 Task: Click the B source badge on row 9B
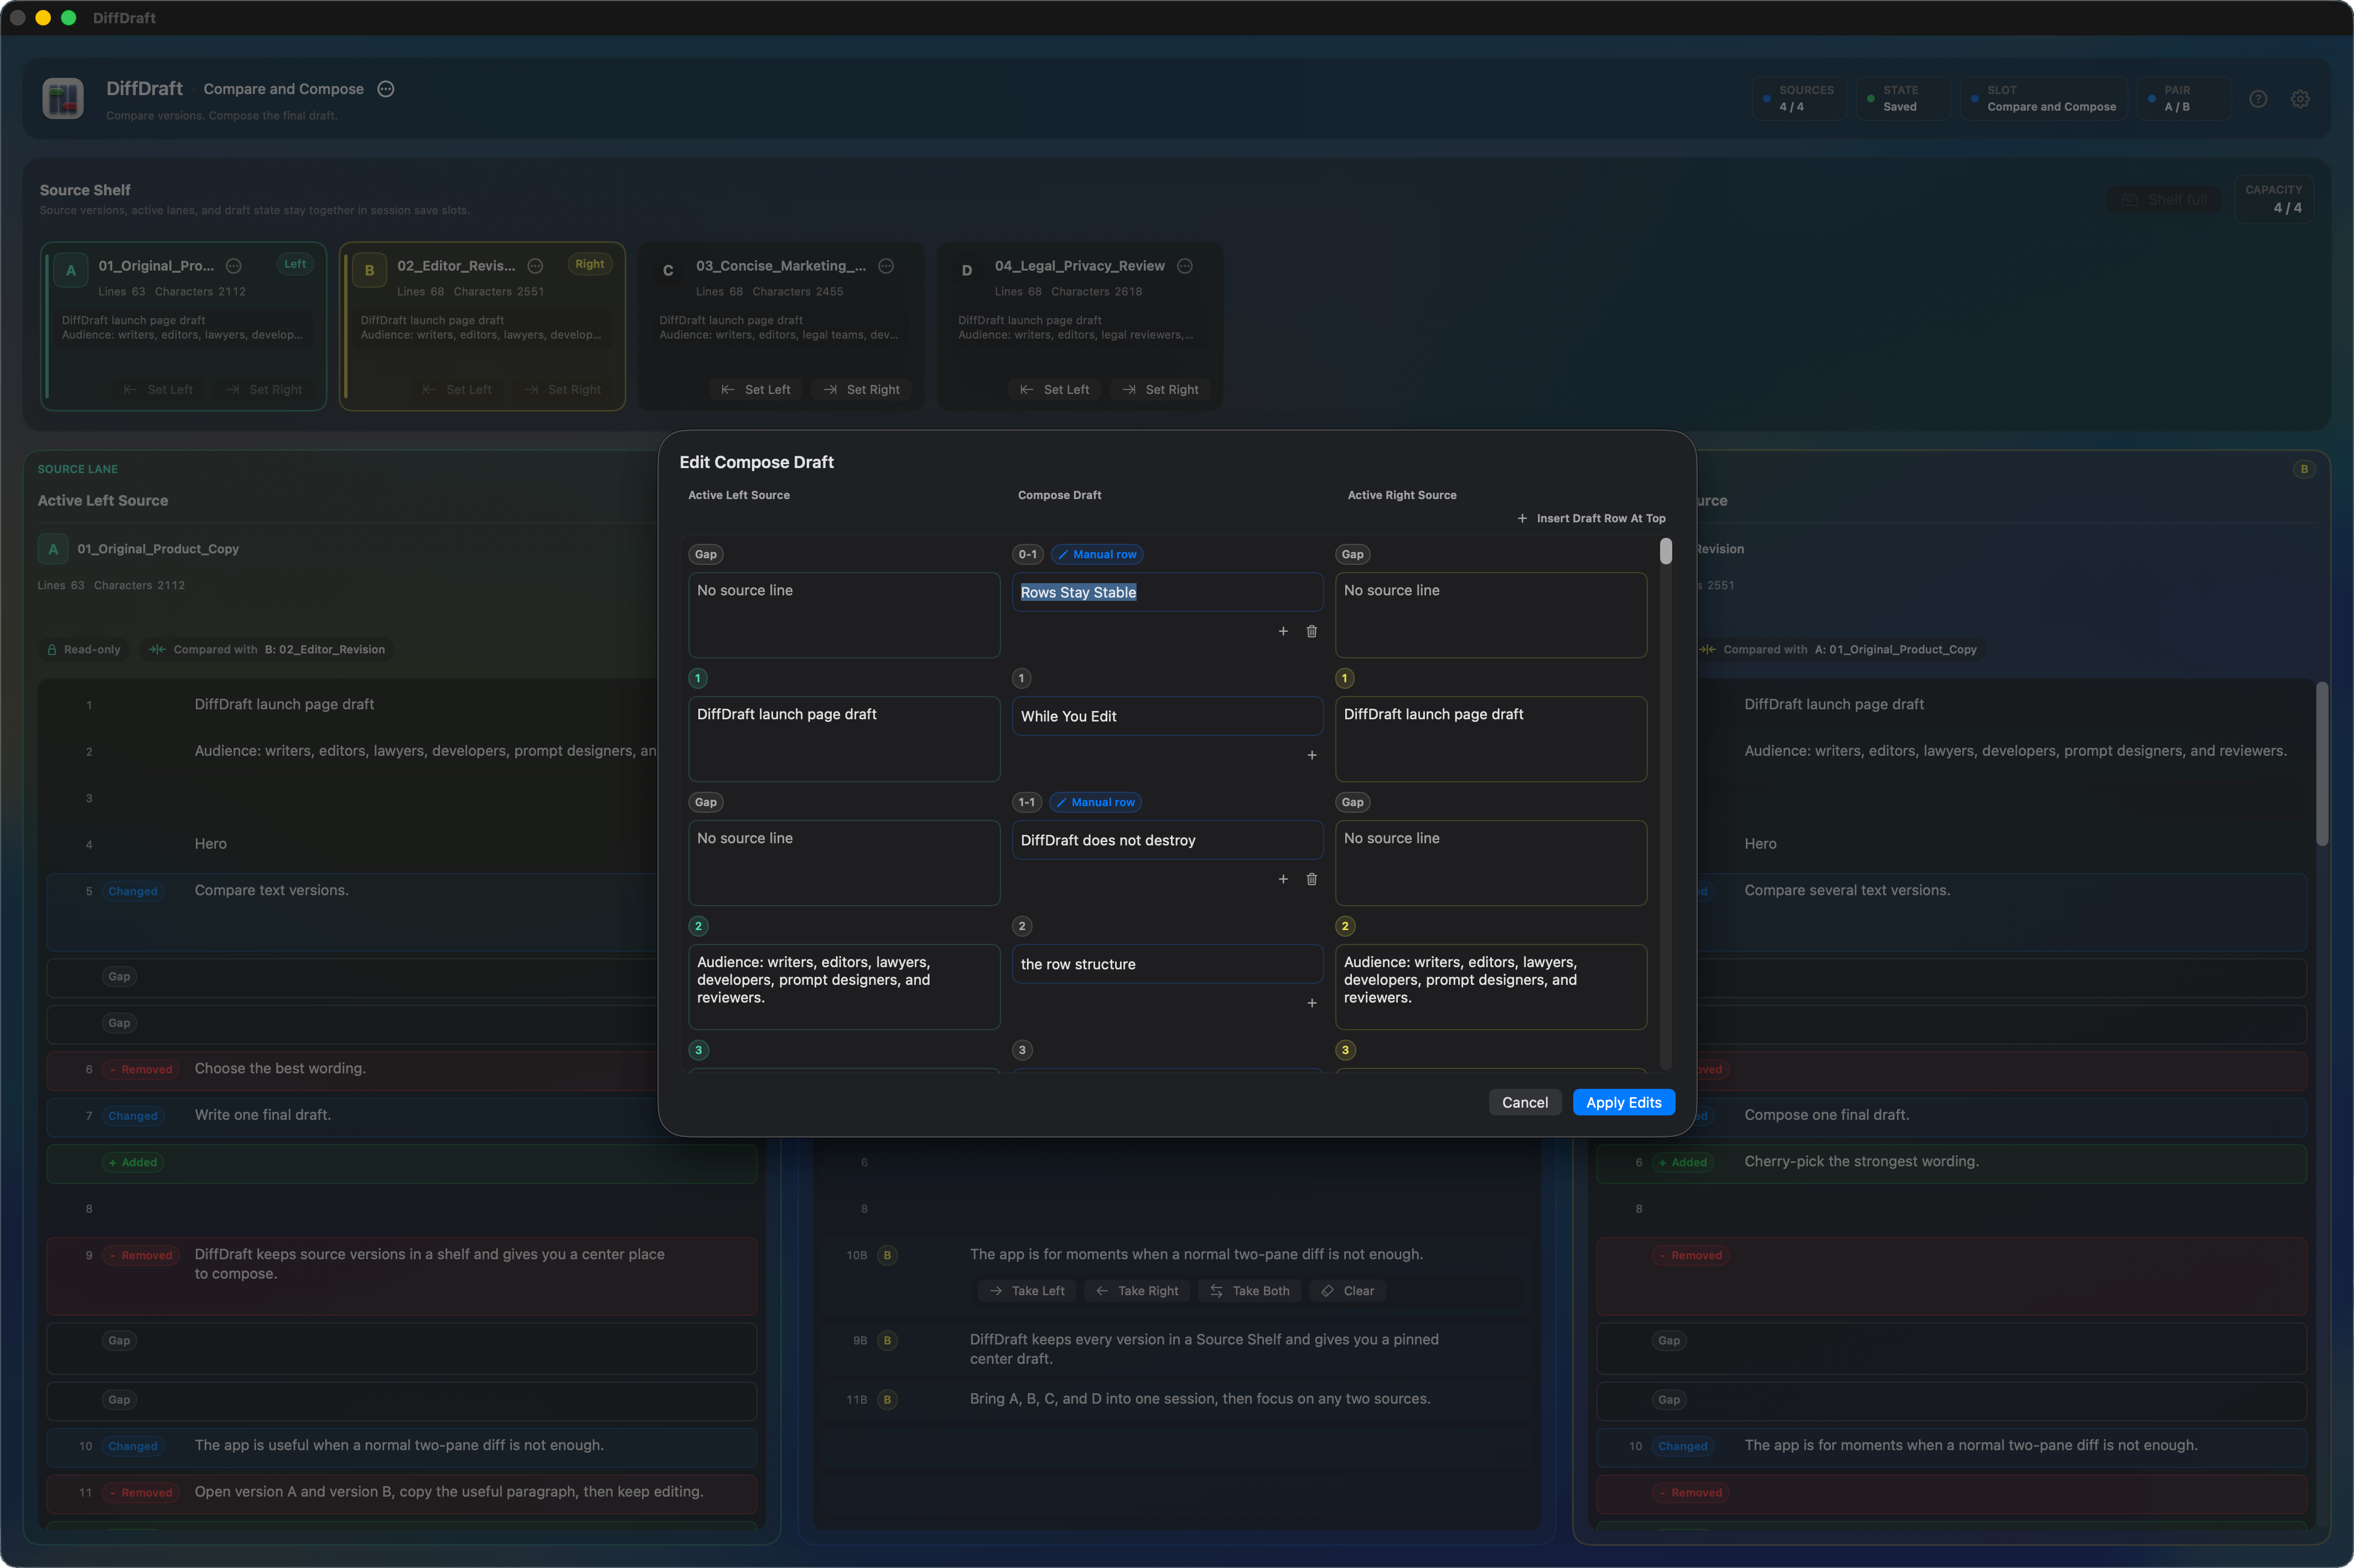pyautogui.click(x=887, y=1340)
